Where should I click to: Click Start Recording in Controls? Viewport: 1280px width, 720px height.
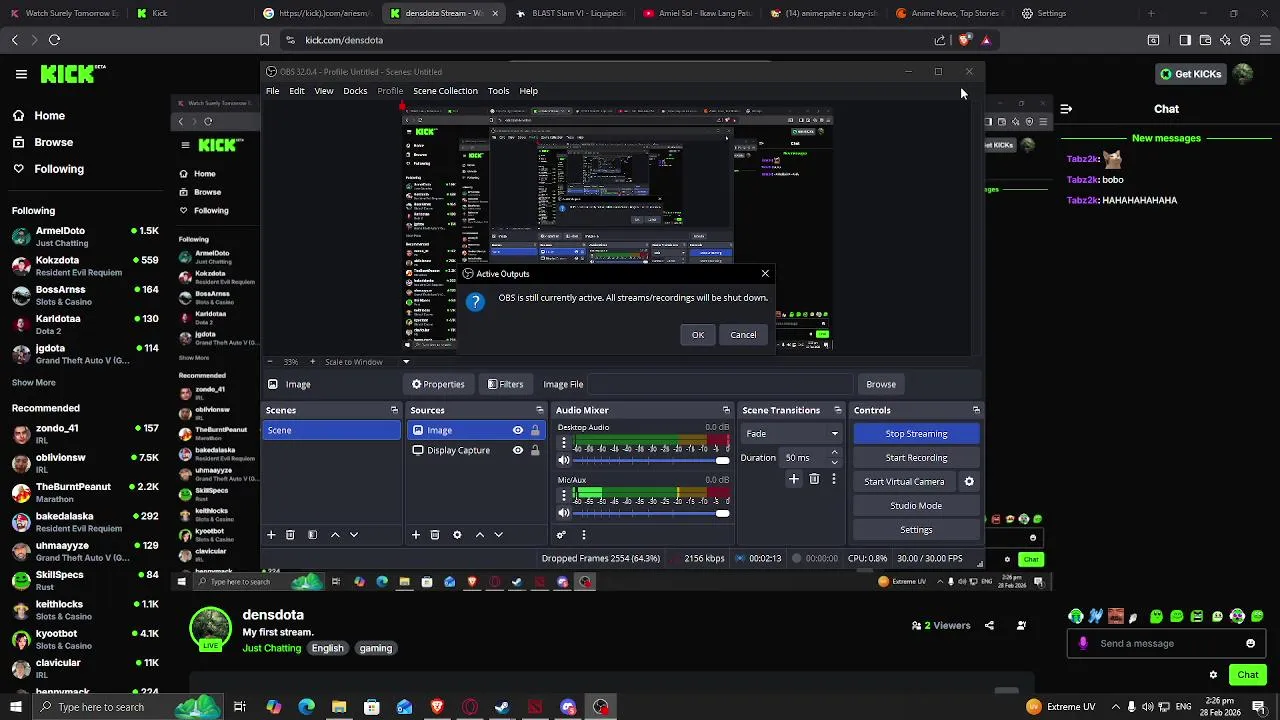[916, 458]
